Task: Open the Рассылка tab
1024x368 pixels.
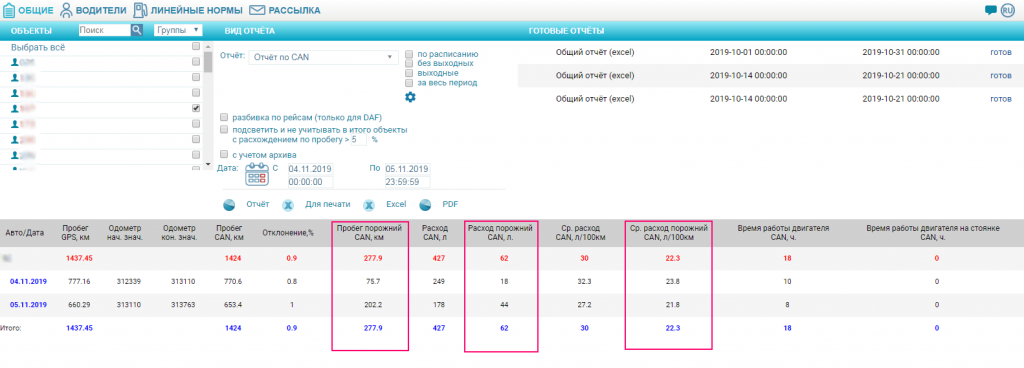Action: tap(285, 10)
